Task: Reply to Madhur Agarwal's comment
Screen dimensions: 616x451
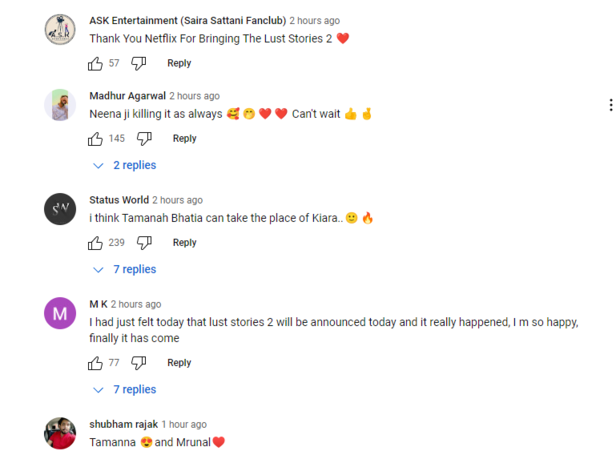Action: (x=185, y=139)
